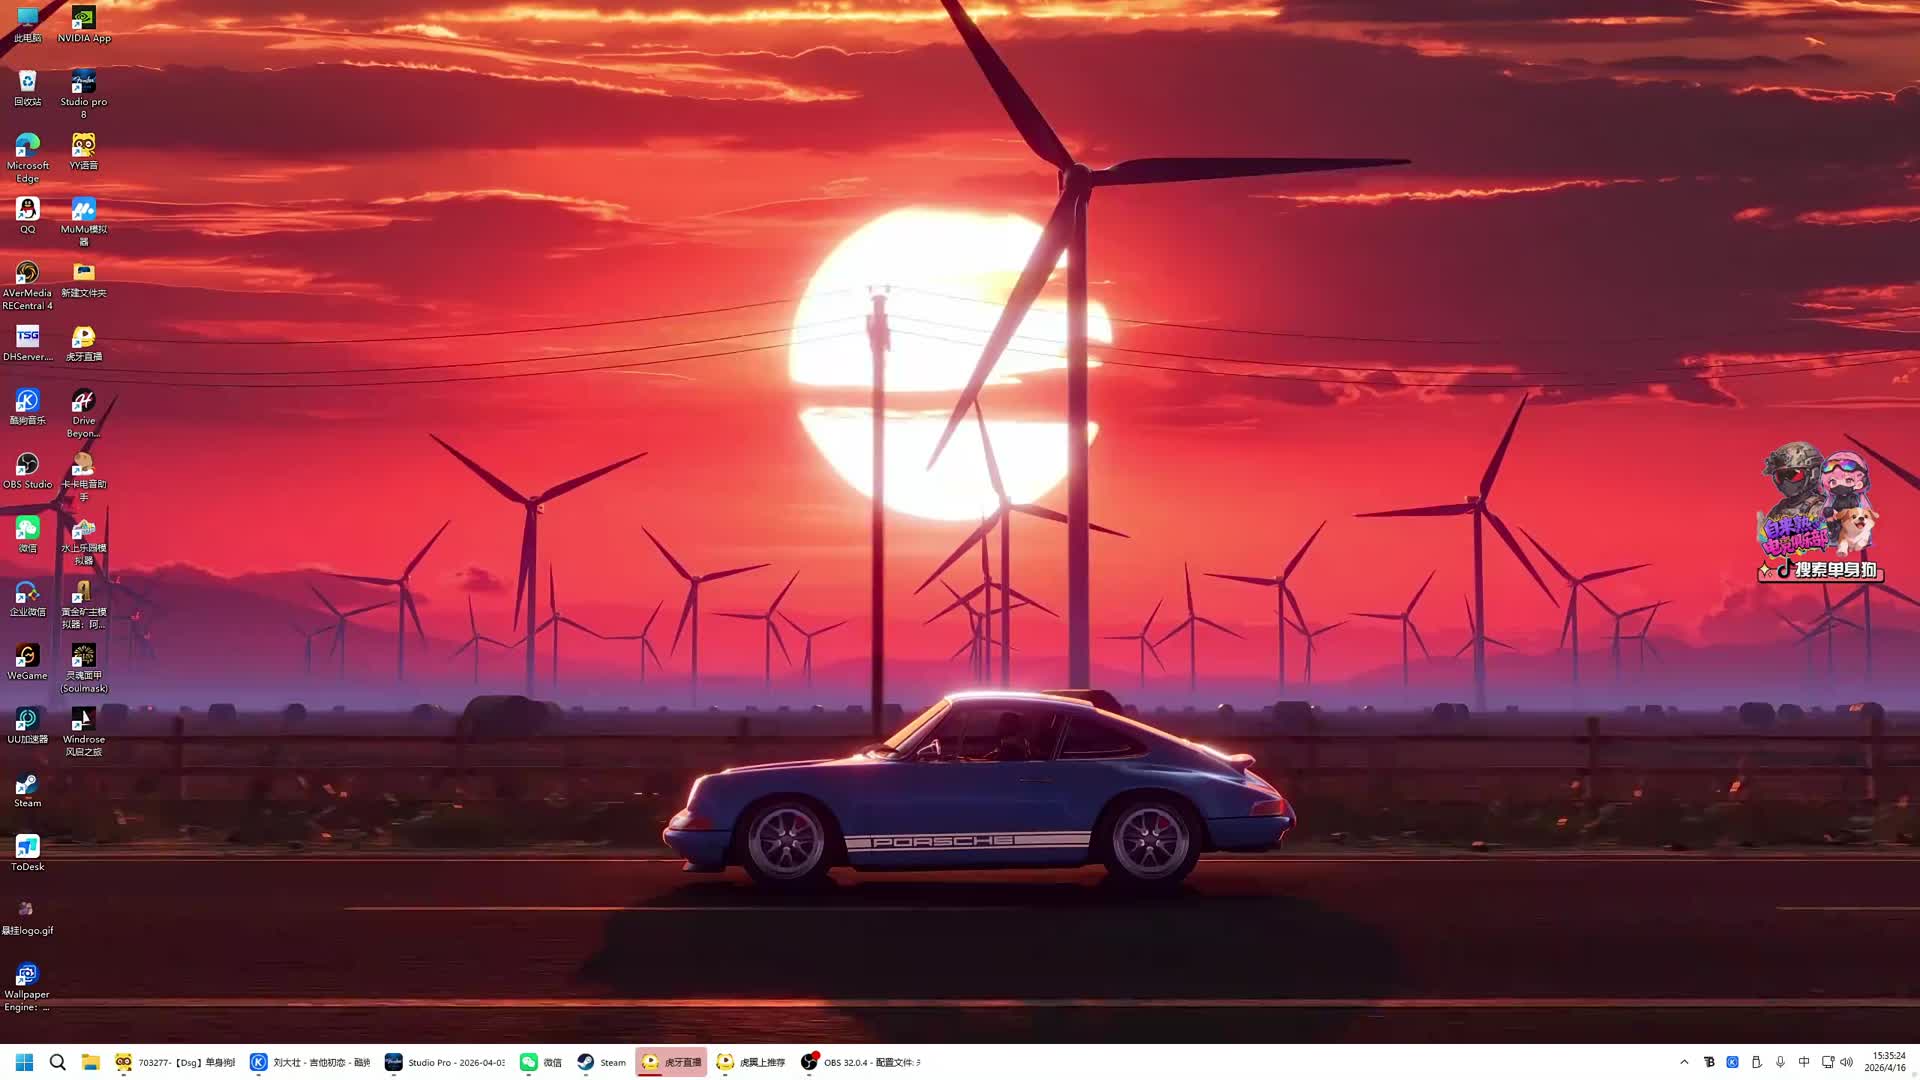Open the WeGame desktop shortcut
The image size is (1920, 1080).
pyautogui.click(x=27, y=657)
